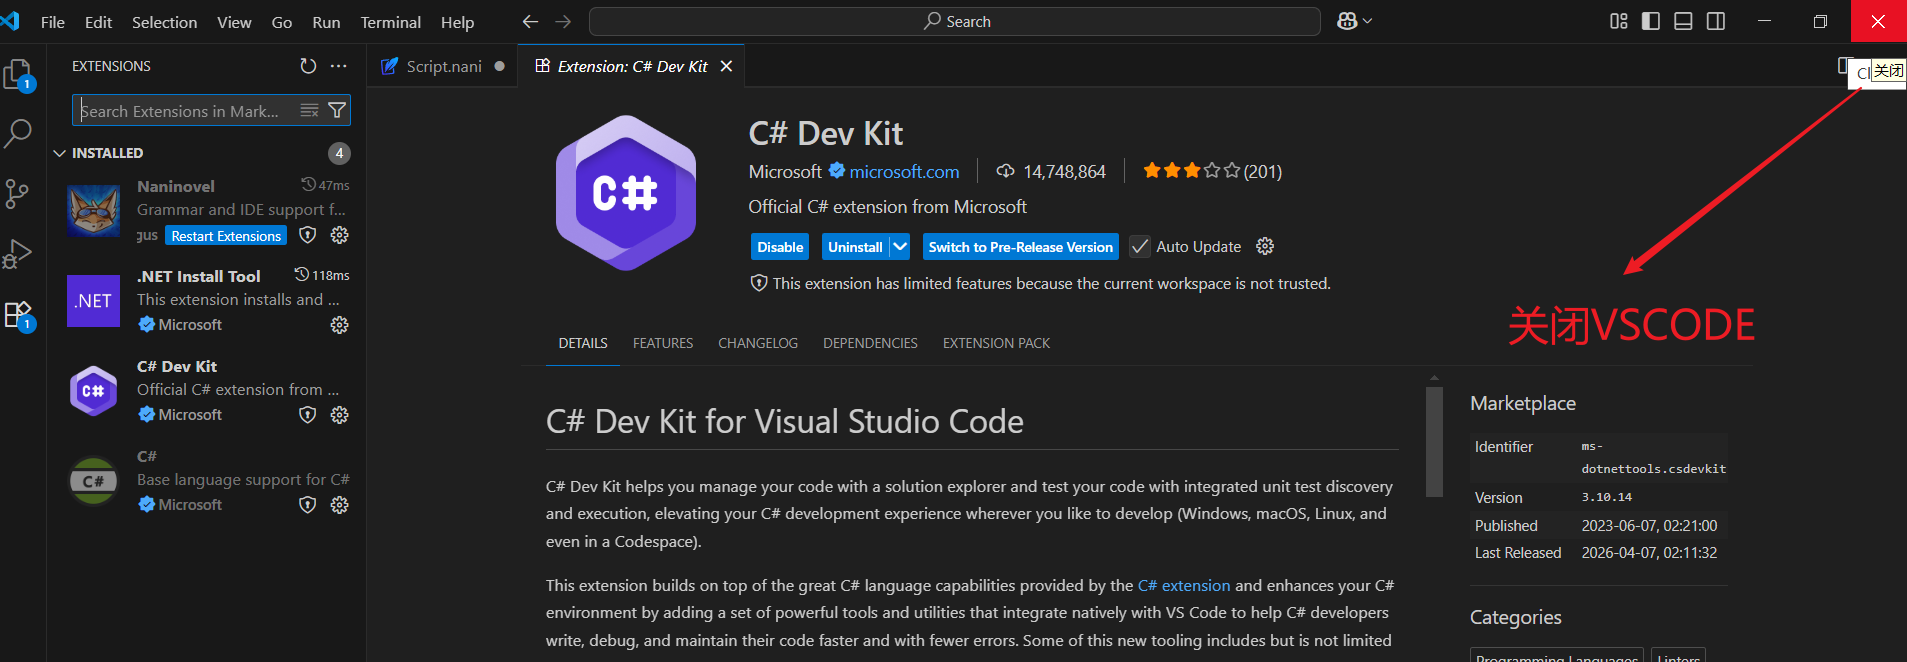
Task: Open .NET Install Tool manage gear
Action: tap(340, 325)
